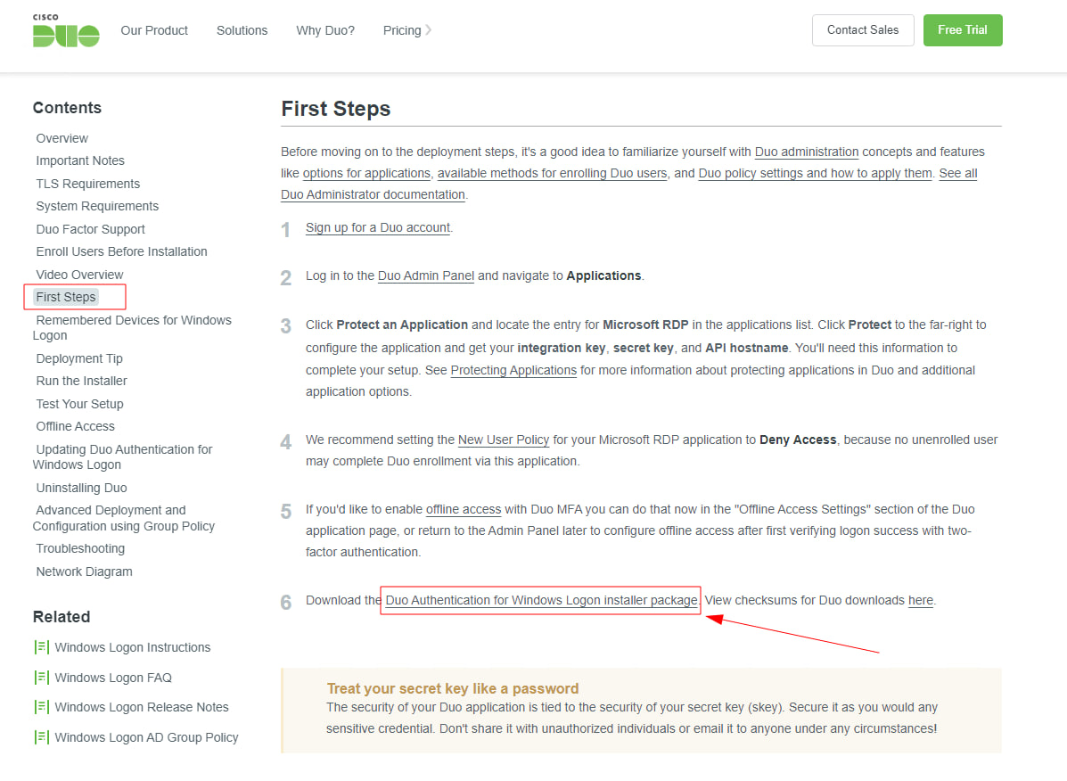The width and height of the screenshot is (1067, 781).
Task: View checksums via the here link
Action: click(921, 600)
